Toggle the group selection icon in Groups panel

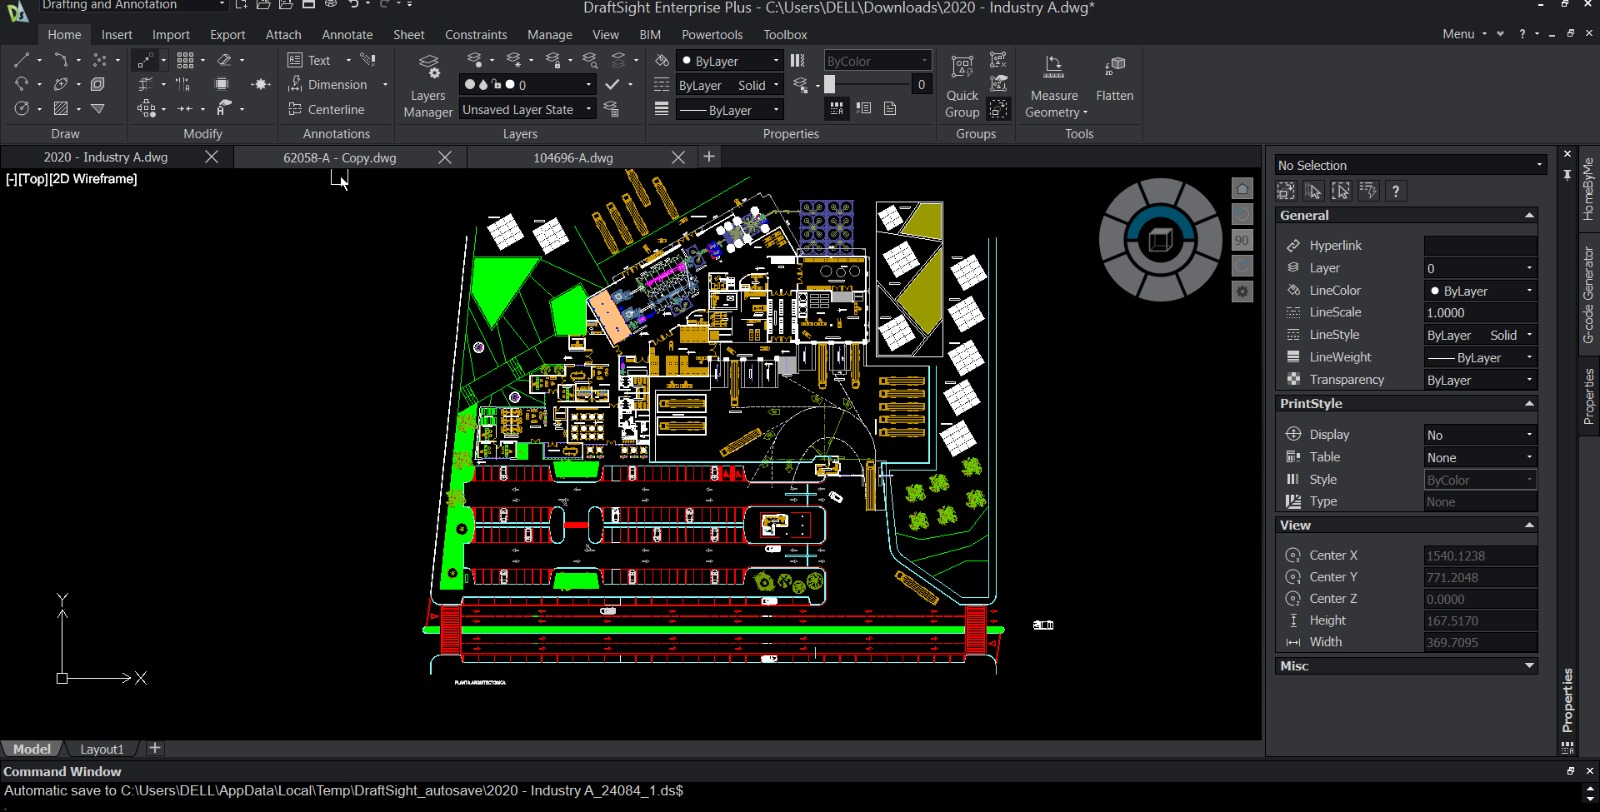[998, 109]
